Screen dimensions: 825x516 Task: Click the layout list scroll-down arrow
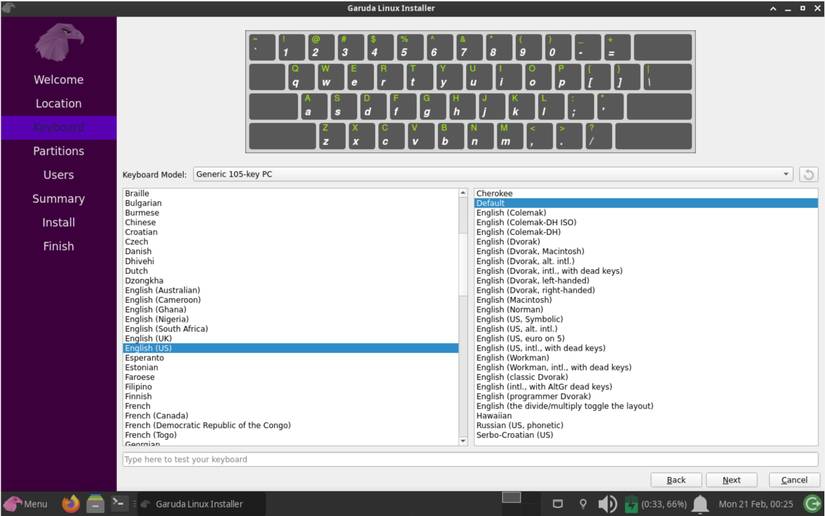click(x=463, y=441)
